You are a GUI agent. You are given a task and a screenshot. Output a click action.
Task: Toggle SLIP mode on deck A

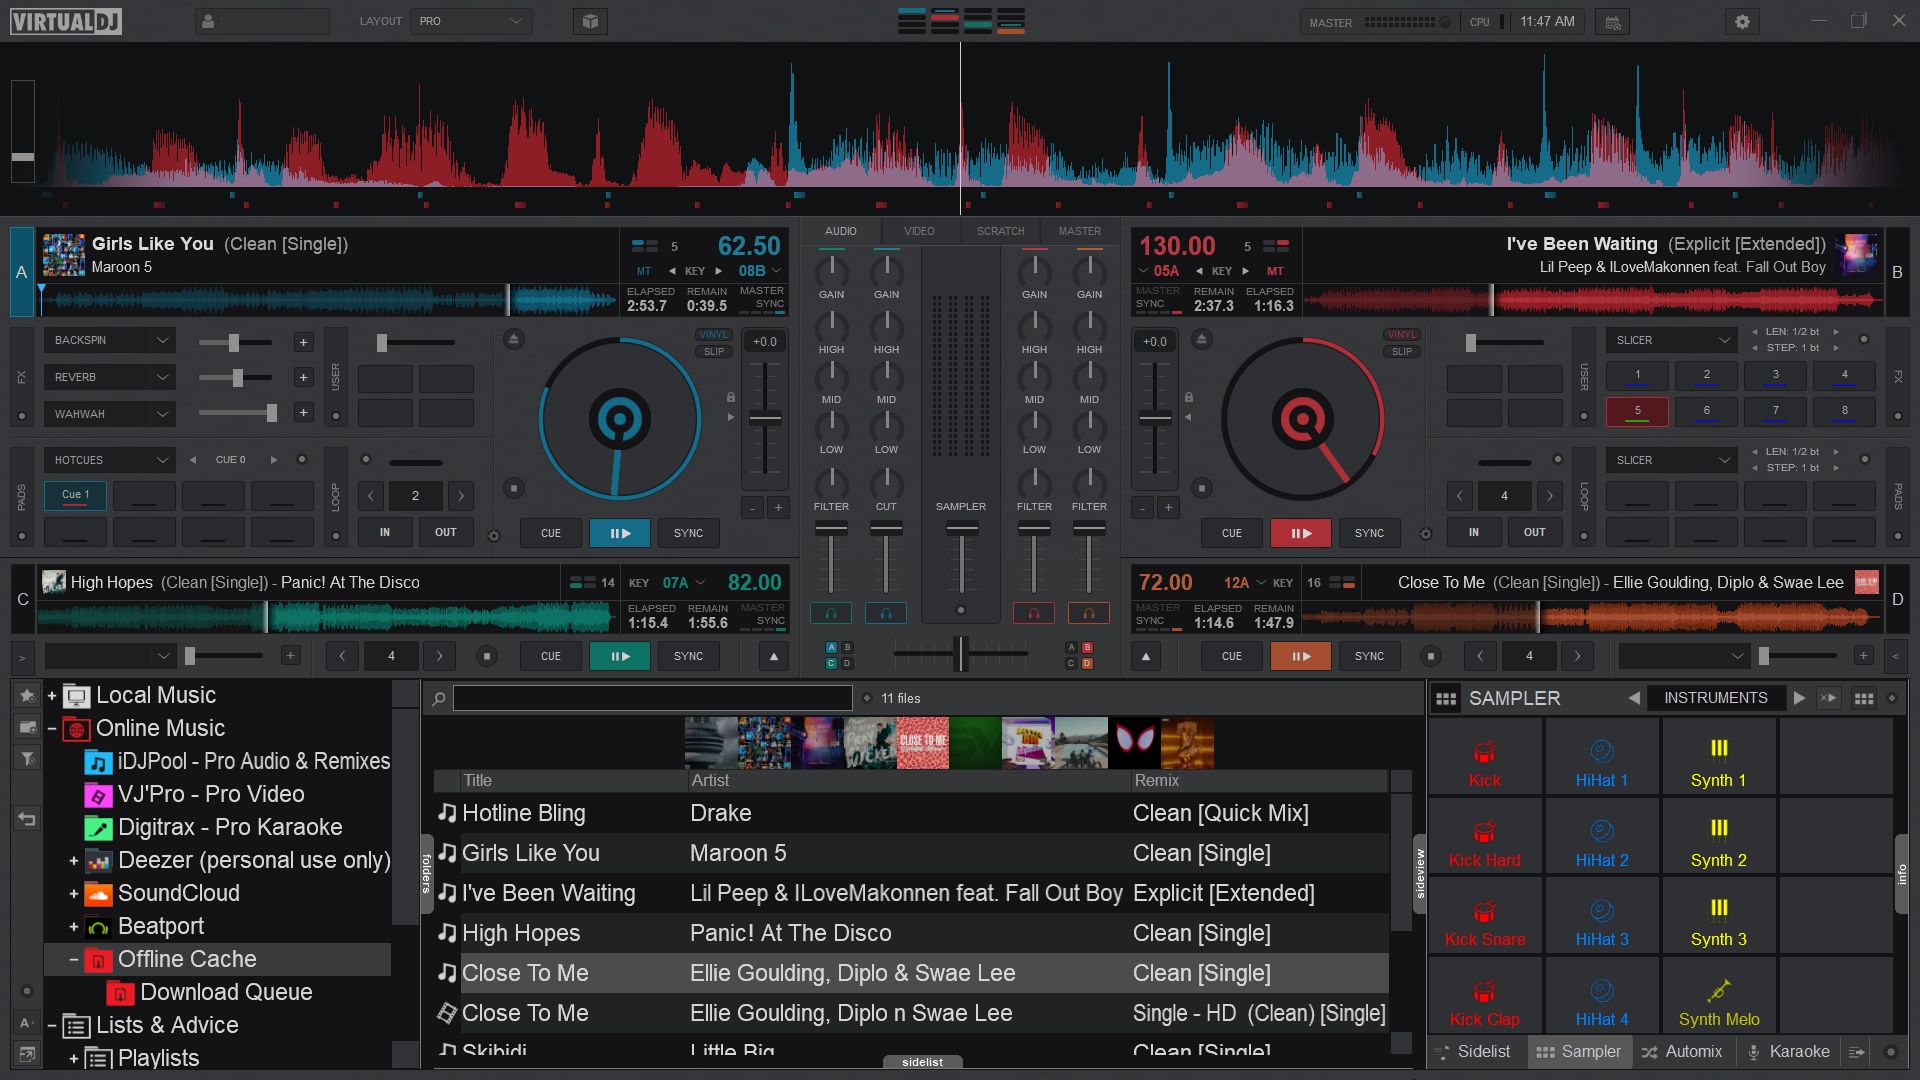point(713,352)
